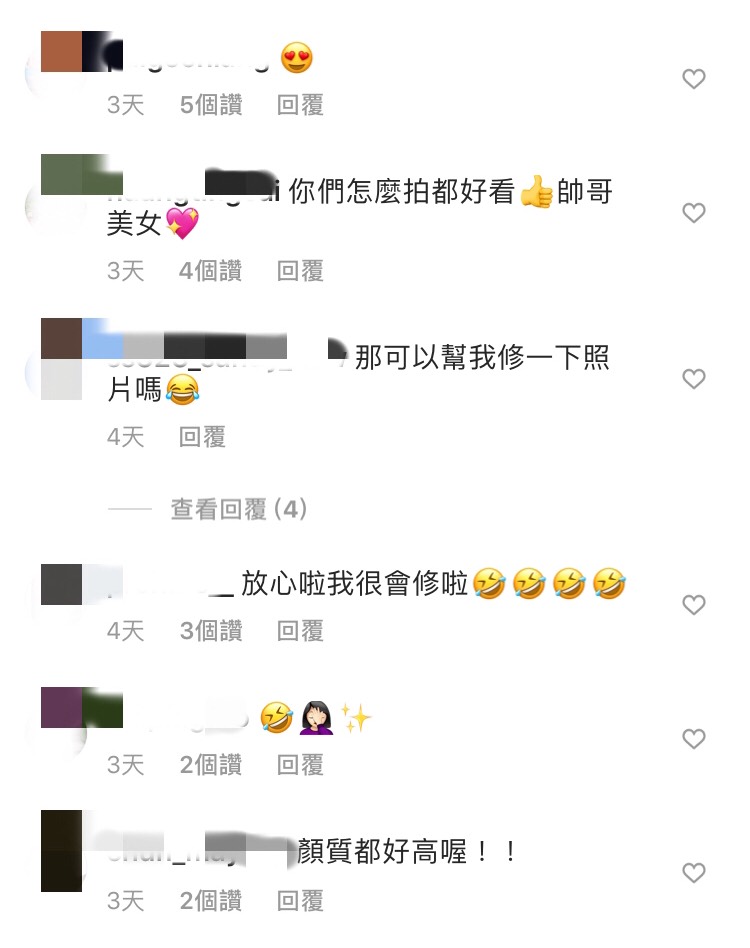
Task: Like the 那可以幫我修一下照片嗎 comment
Action: click(x=694, y=379)
